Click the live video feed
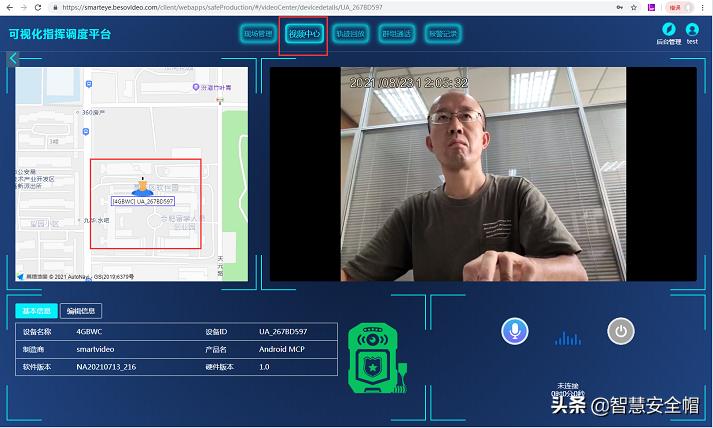 point(483,175)
